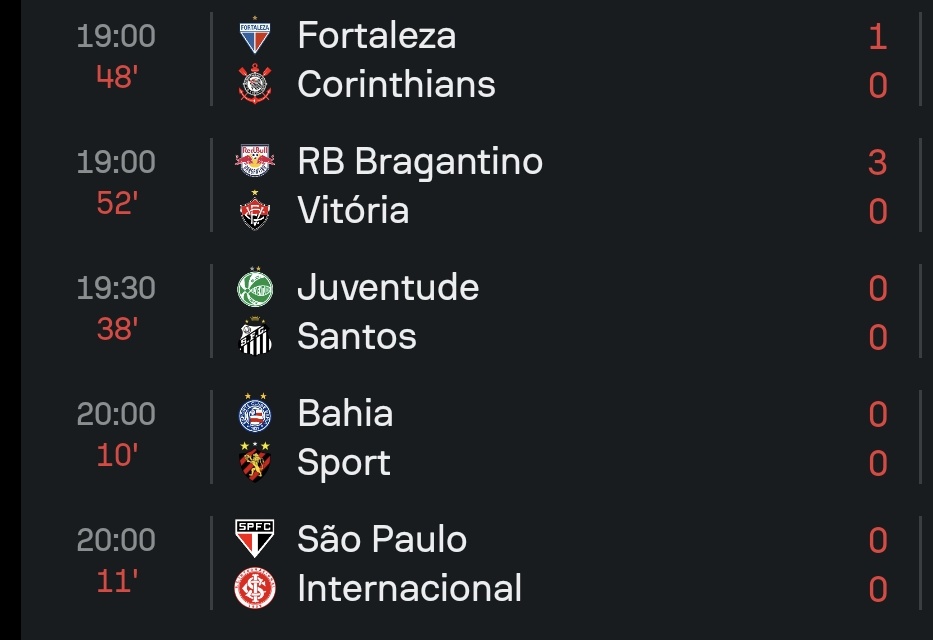Viewport: 933px width, 640px height.
Task: Click Fortaleza's score of 1
Action: [x=877, y=37]
